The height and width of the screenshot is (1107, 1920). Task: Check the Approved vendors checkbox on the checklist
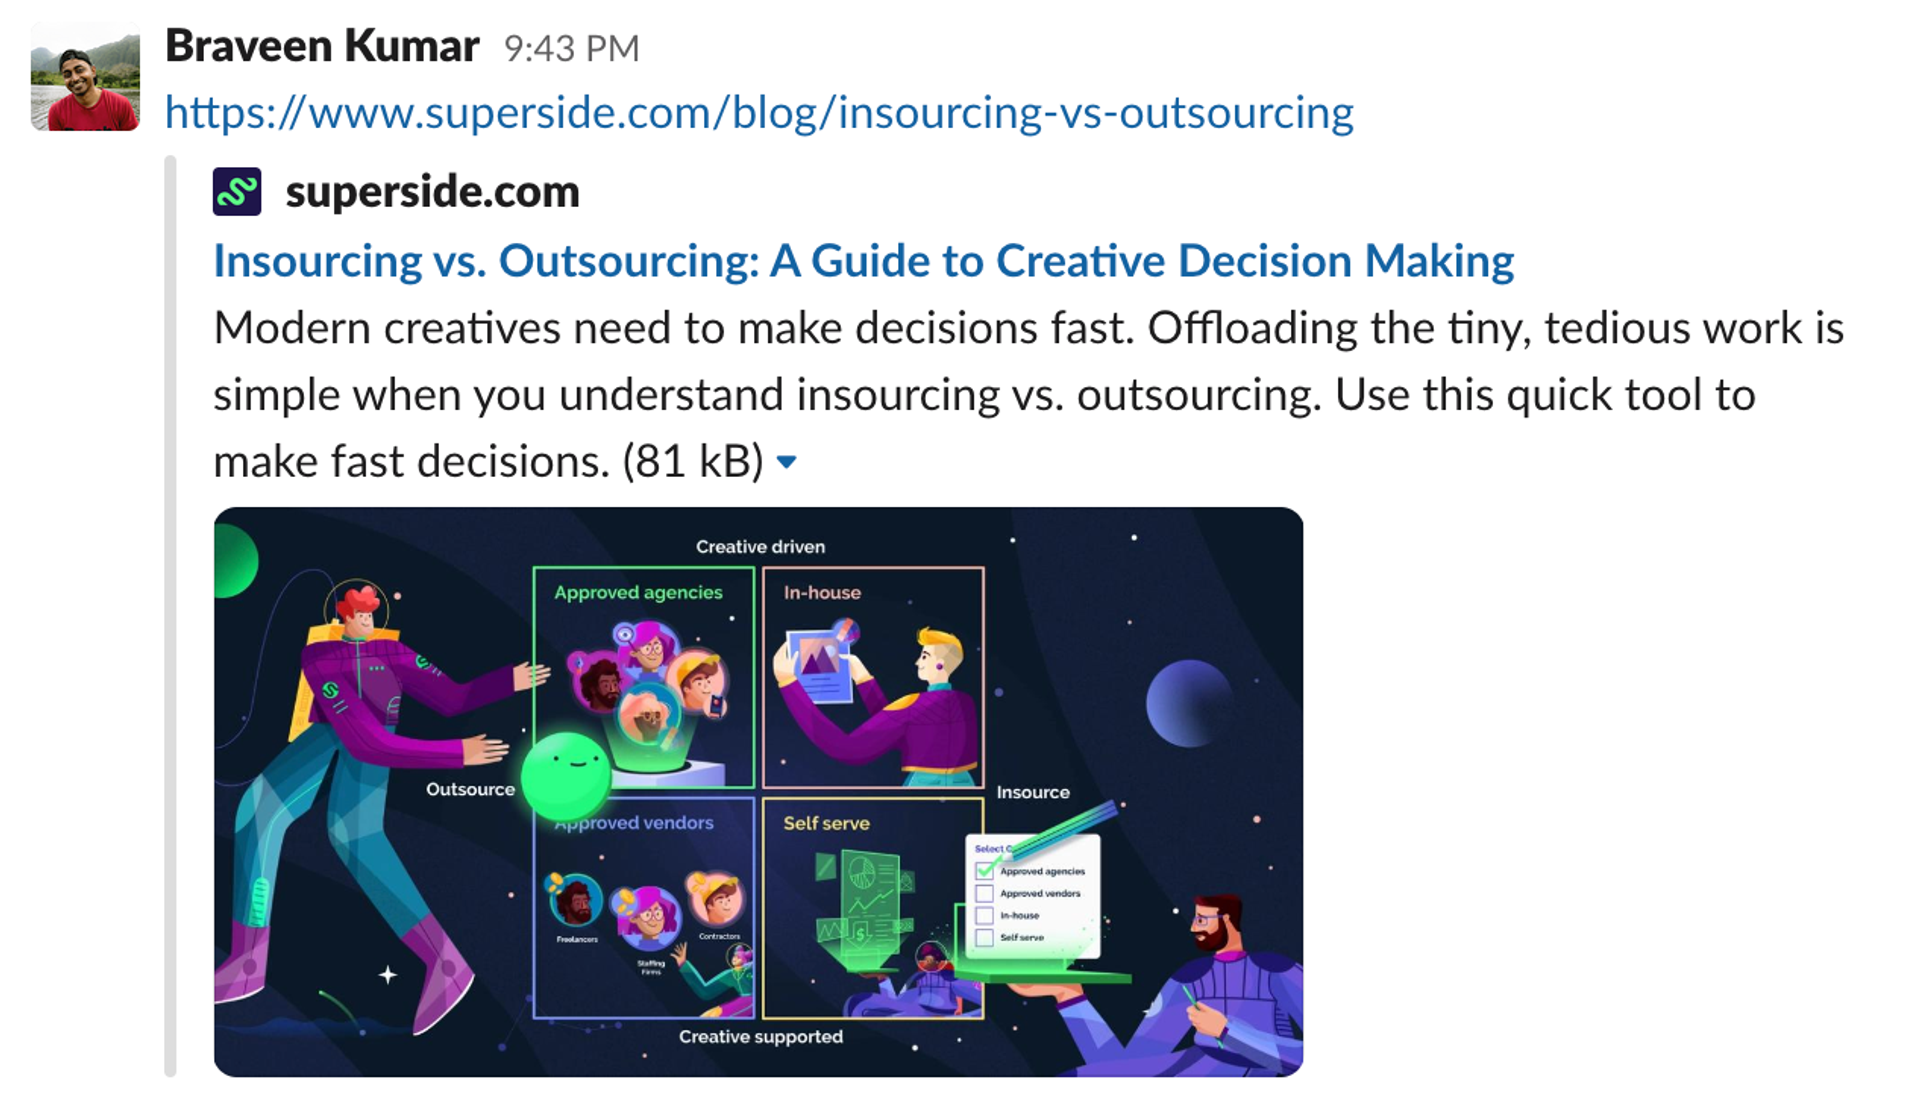pyautogui.click(x=985, y=893)
